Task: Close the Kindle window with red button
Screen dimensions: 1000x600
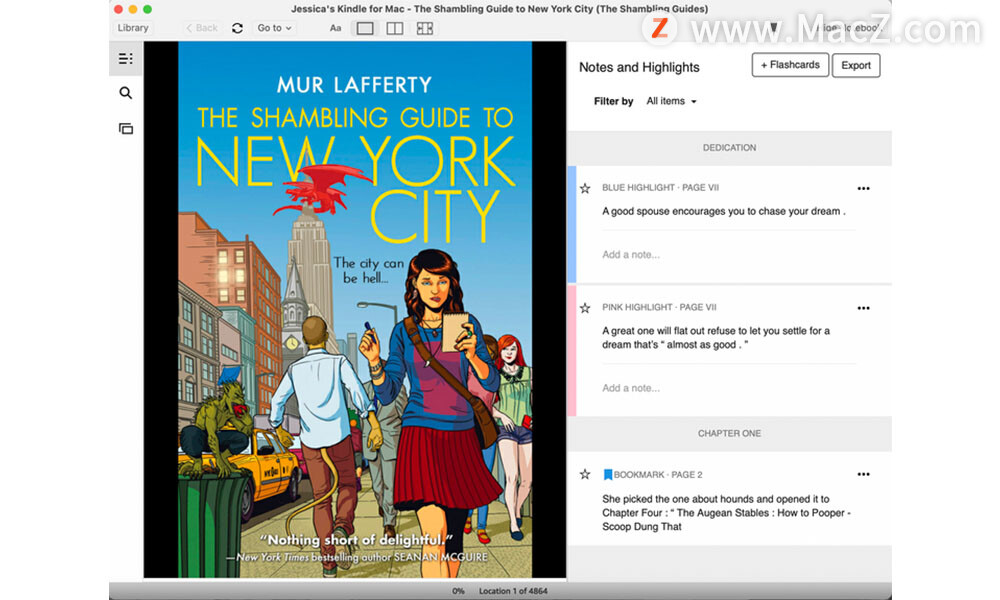Action: (x=118, y=9)
